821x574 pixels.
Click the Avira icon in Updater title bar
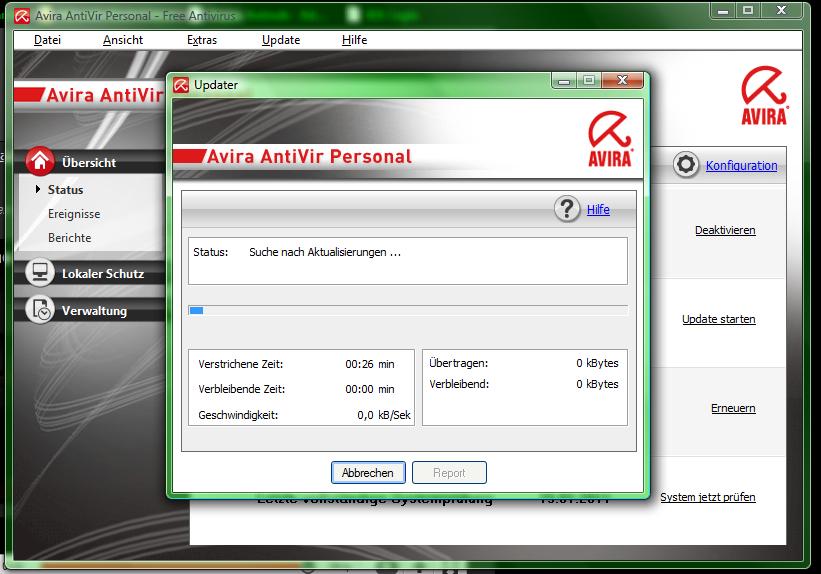pyautogui.click(x=181, y=85)
